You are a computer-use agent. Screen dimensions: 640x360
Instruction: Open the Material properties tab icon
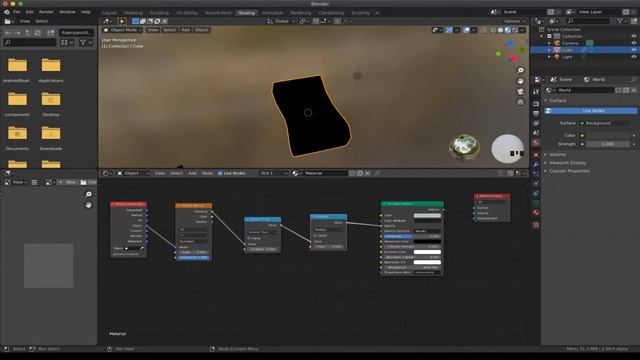tap(536, 213)
